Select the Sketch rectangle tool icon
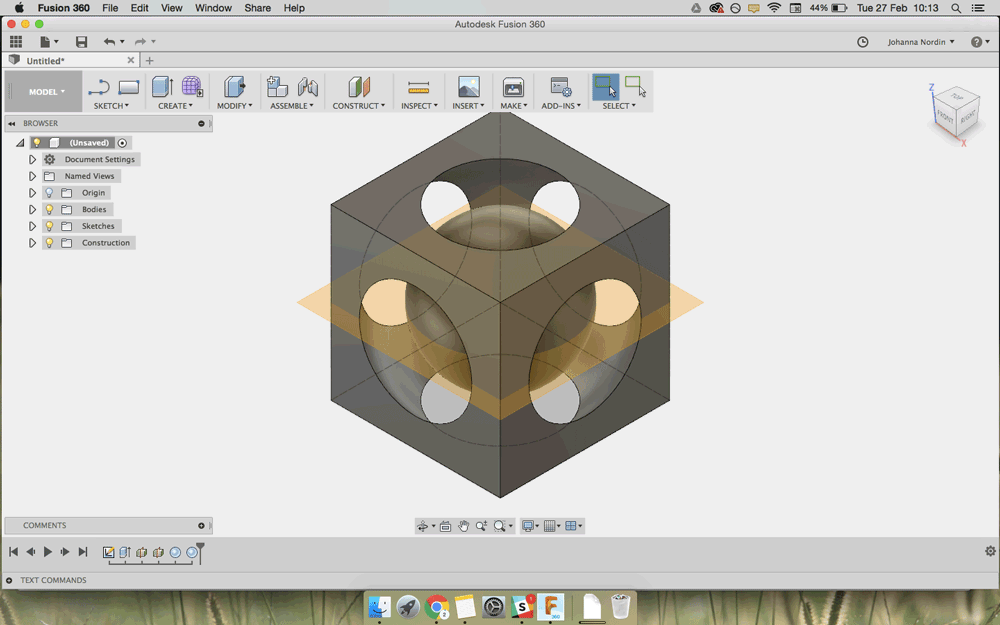This screenshot has height=625, width=1000. [x=128, y=87]
